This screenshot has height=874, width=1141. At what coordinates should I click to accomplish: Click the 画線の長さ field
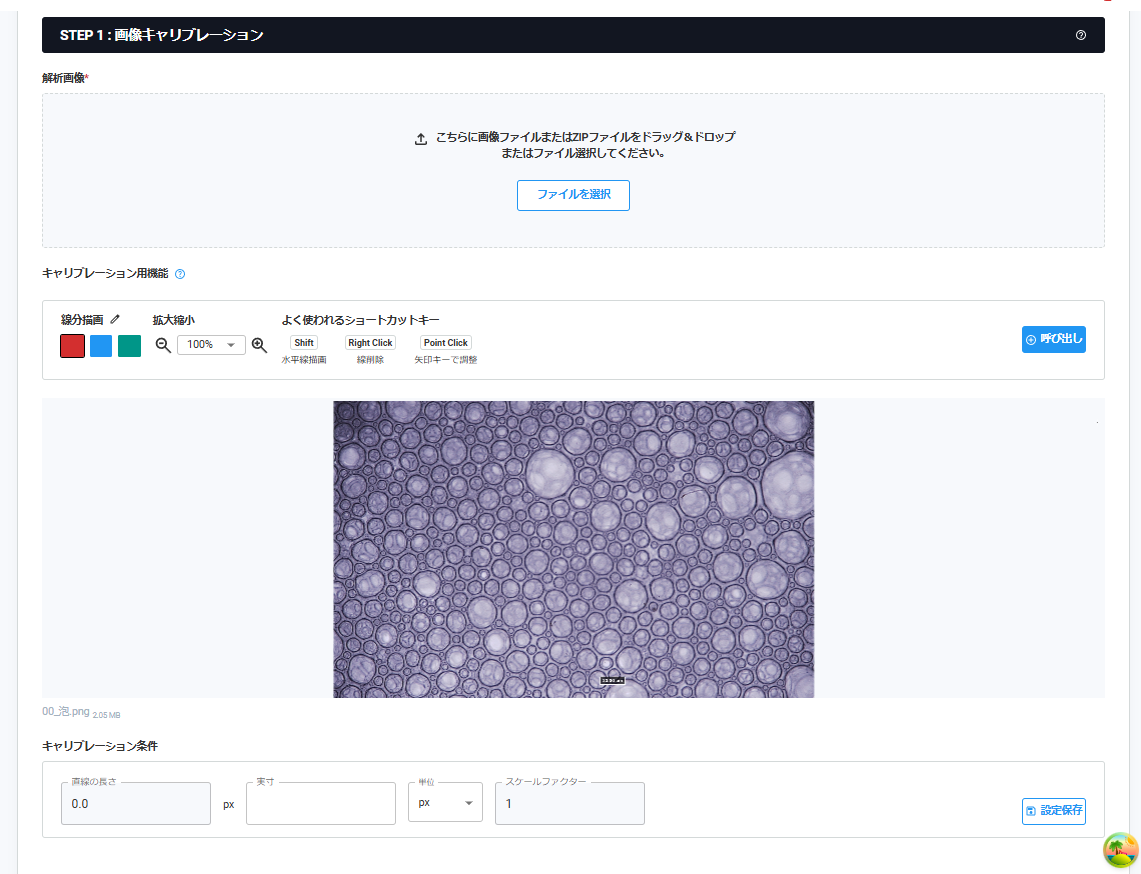tap(135, 804)
